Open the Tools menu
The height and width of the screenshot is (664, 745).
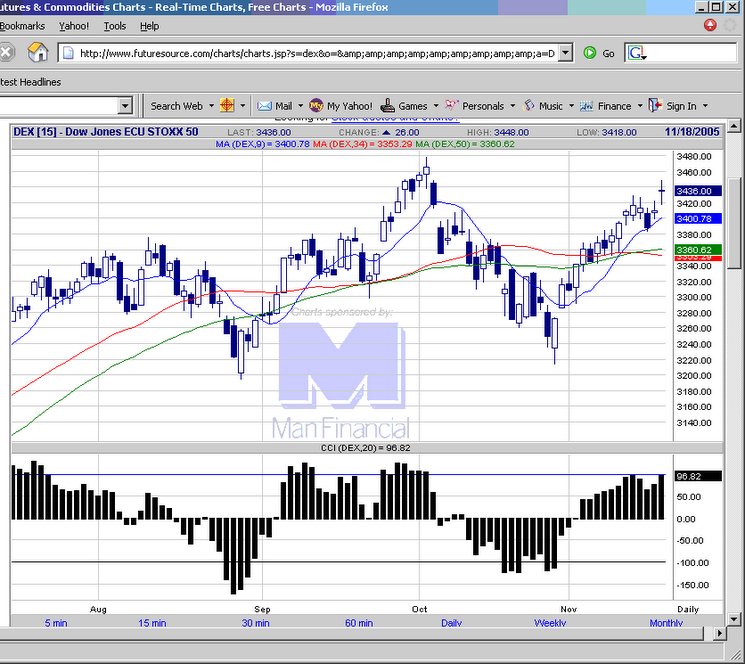pos(115,26)
